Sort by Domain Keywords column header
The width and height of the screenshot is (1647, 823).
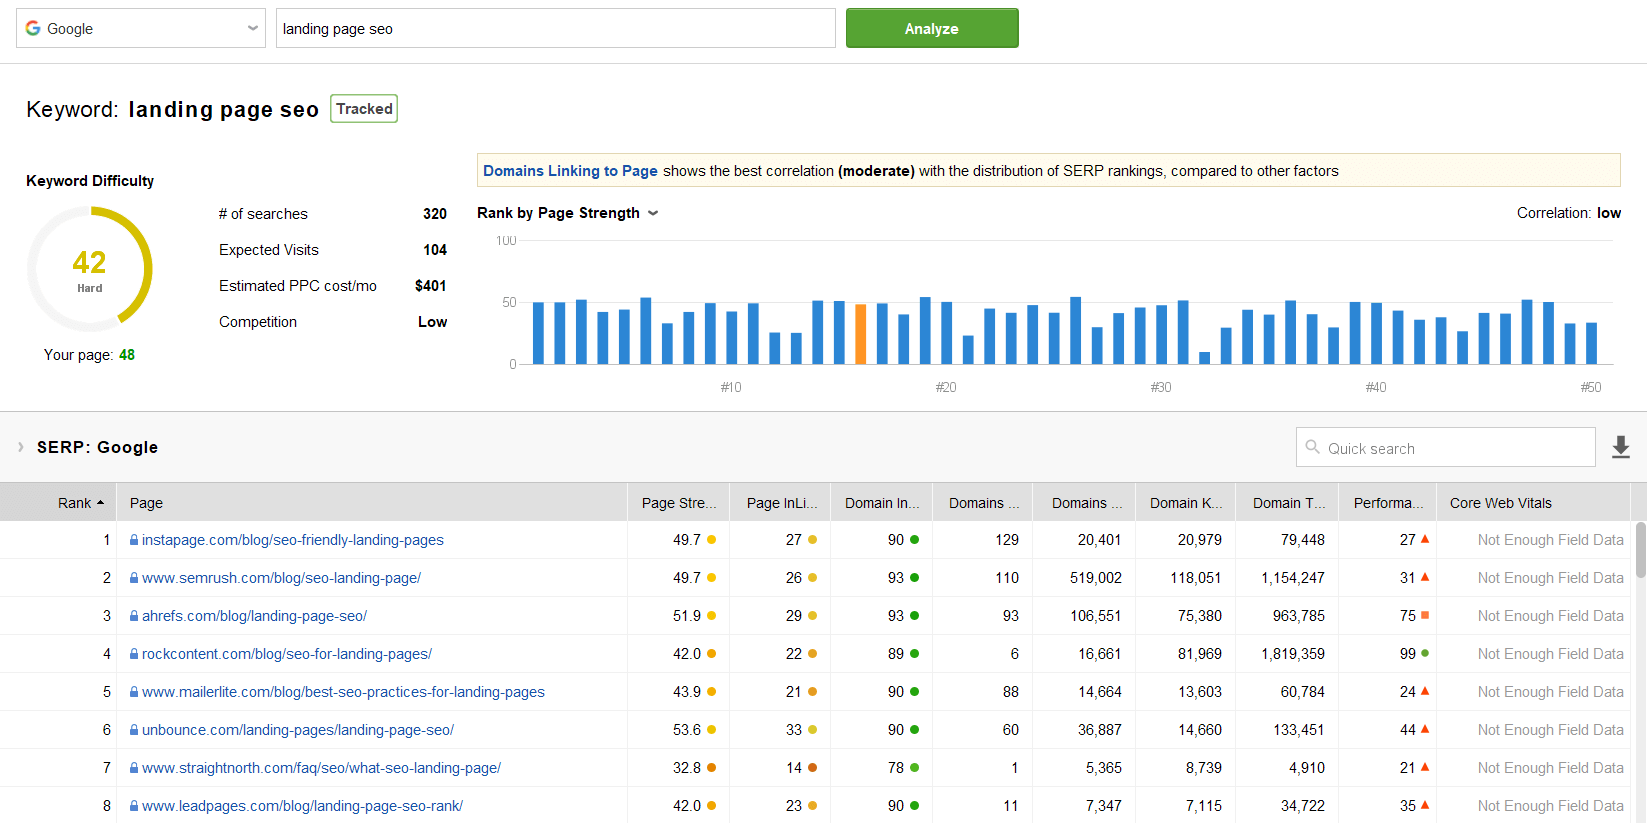tap(1186, 503)
